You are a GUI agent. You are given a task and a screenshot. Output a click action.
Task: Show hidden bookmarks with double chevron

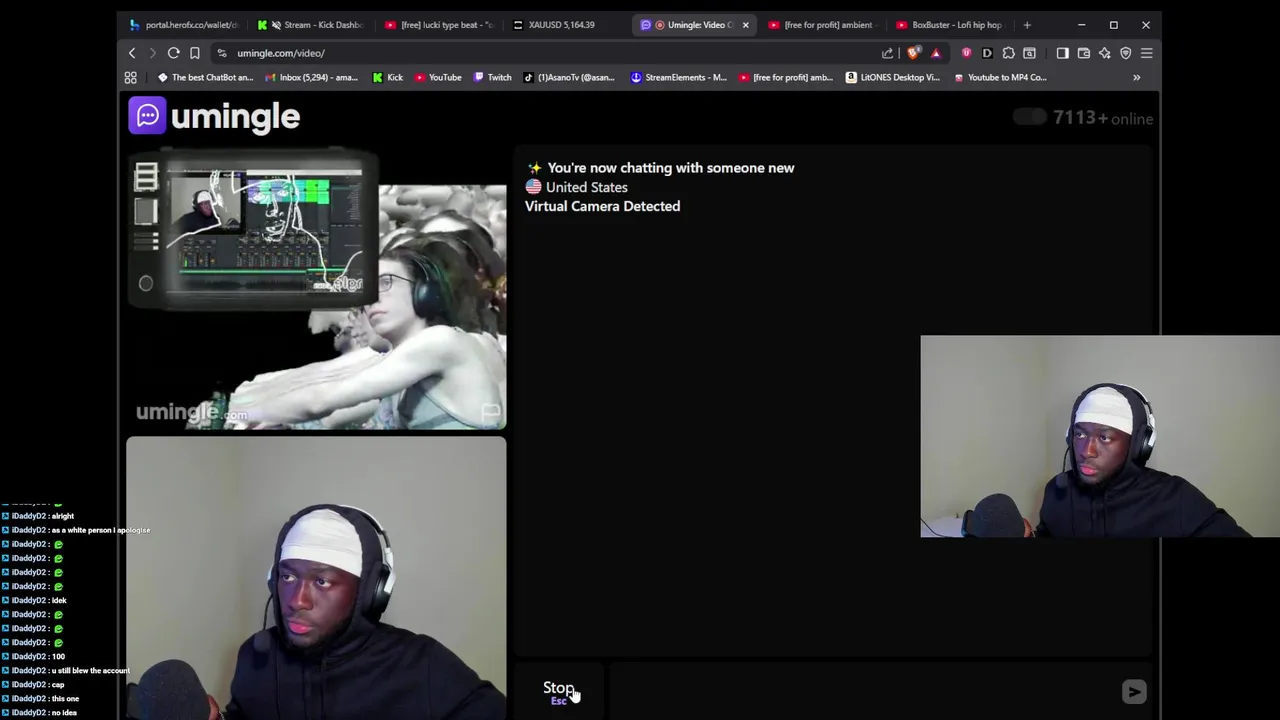[x=1136, y=77]
